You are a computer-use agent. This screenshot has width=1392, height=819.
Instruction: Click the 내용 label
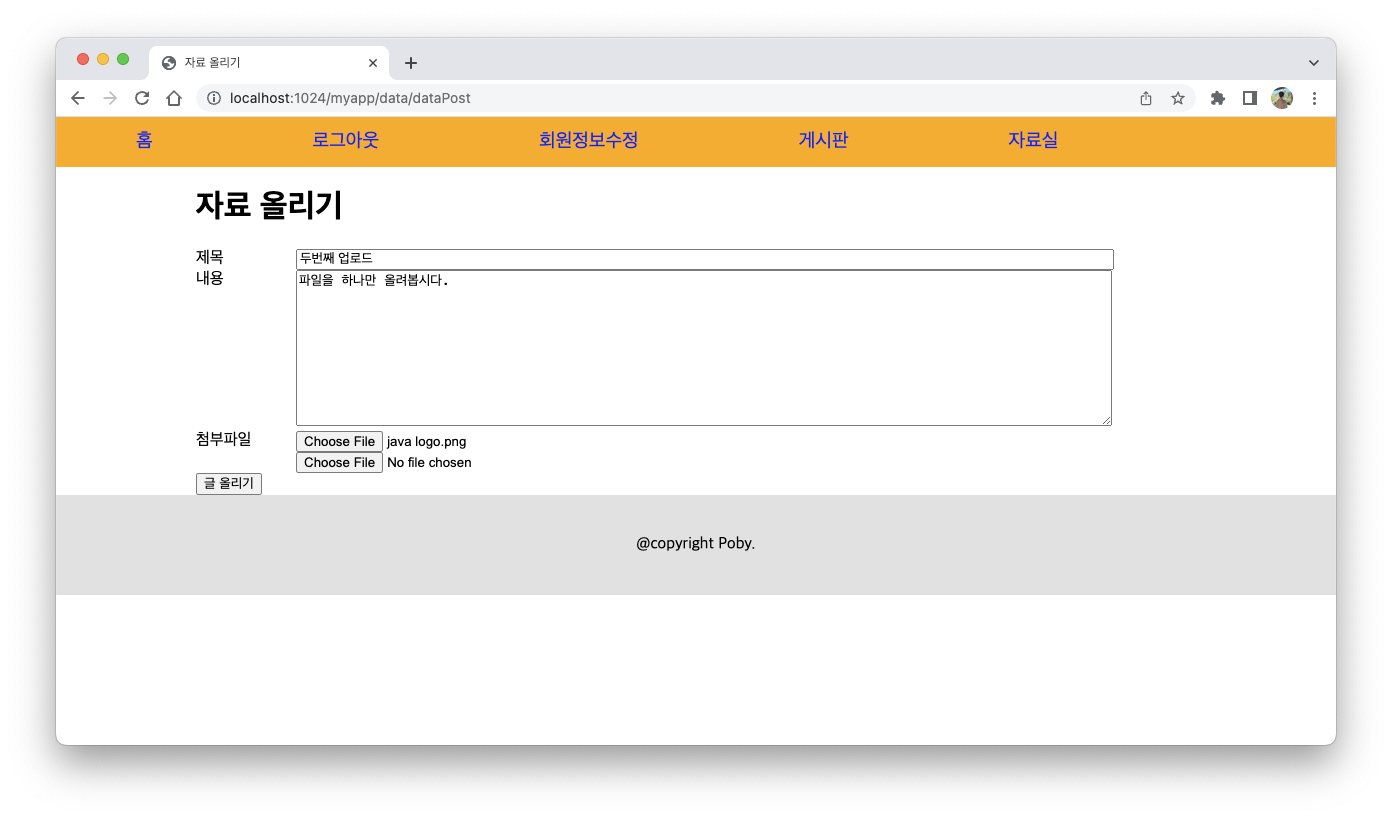(x=210, y=278)
